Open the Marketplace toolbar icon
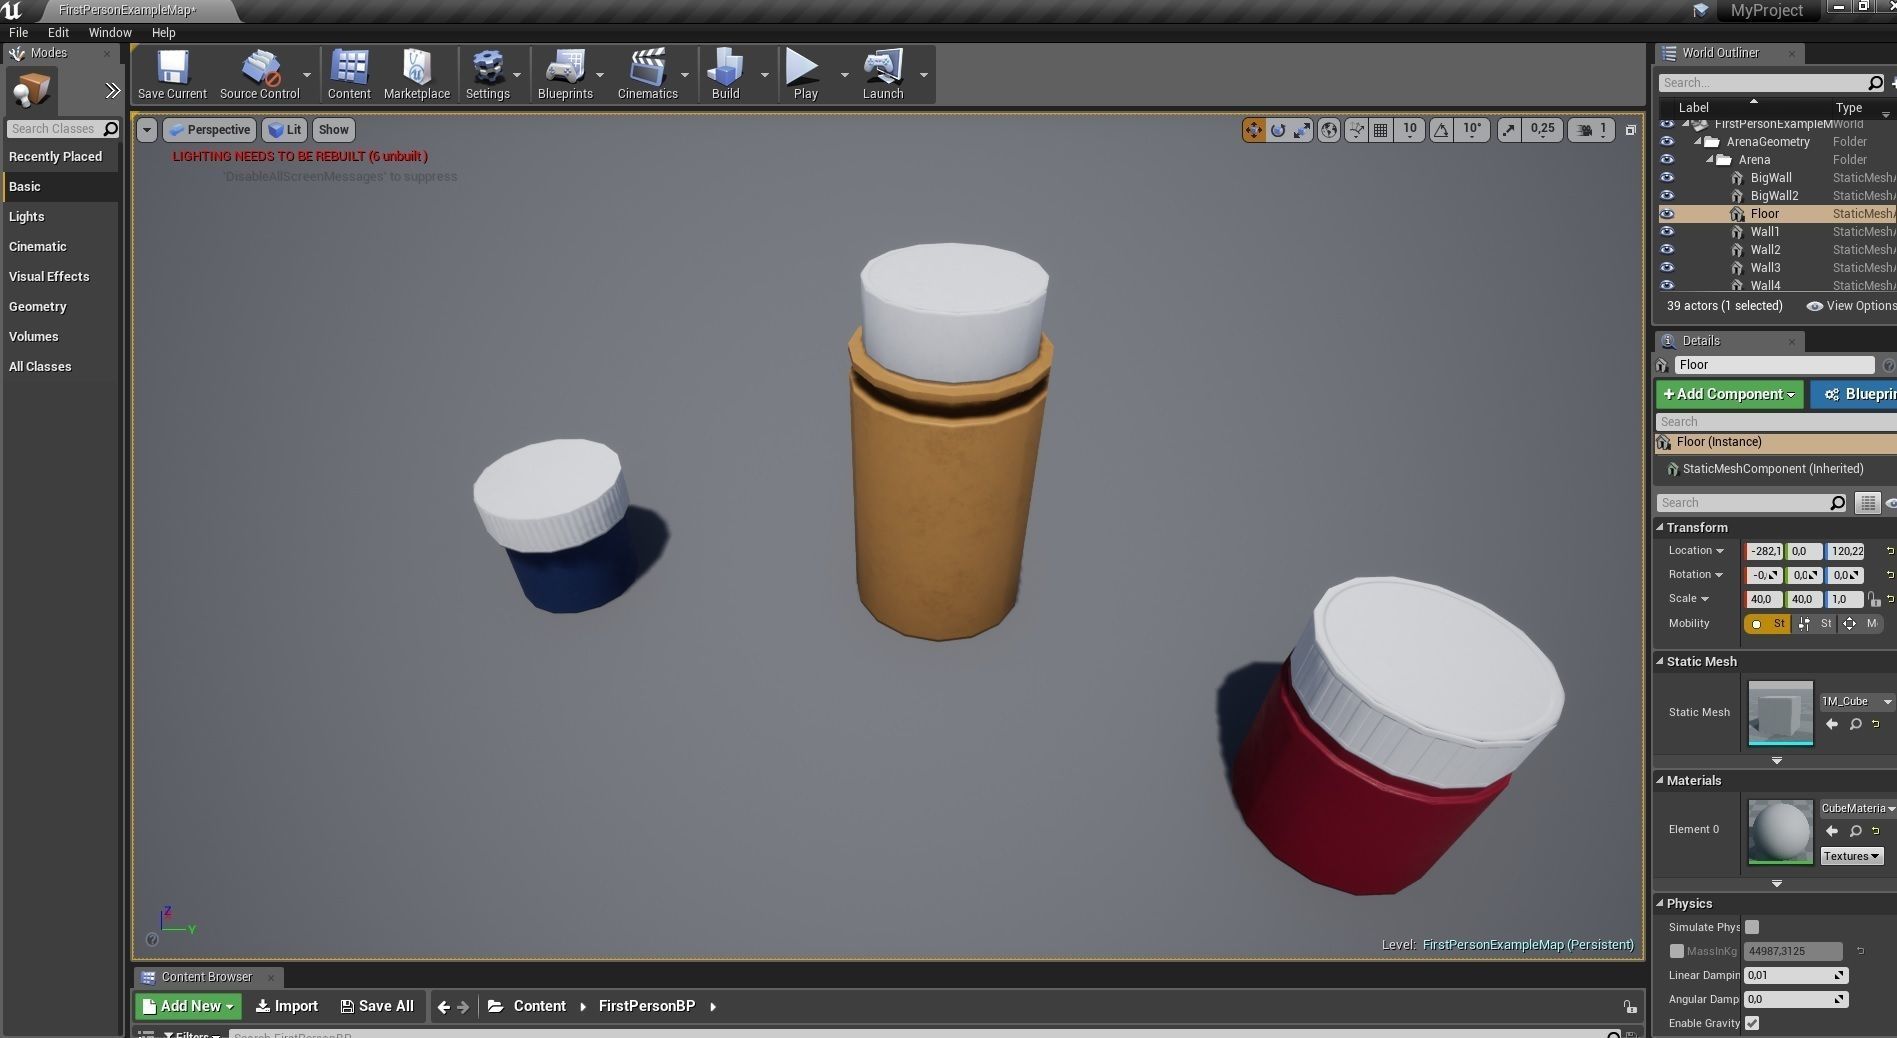 (416, 74)
